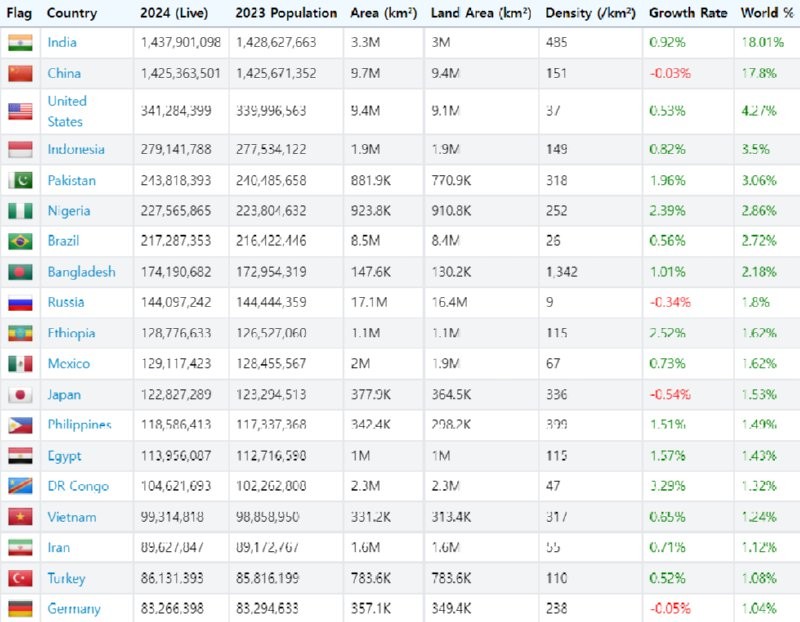Click the Philippines flag icon

click(x=20, y=425)
